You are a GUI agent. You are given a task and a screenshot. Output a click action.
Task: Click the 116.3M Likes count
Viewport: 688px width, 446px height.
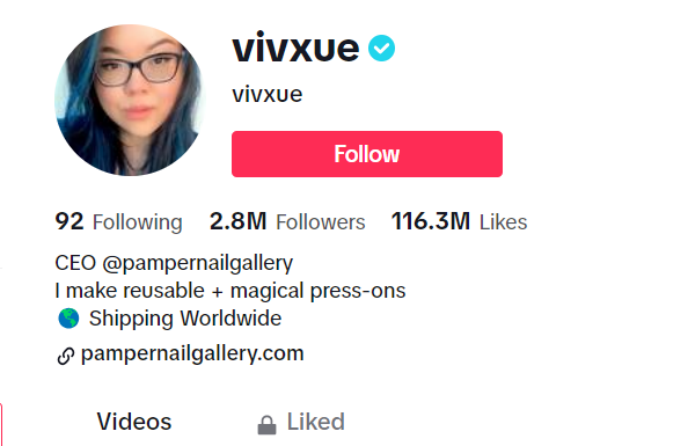459,221
